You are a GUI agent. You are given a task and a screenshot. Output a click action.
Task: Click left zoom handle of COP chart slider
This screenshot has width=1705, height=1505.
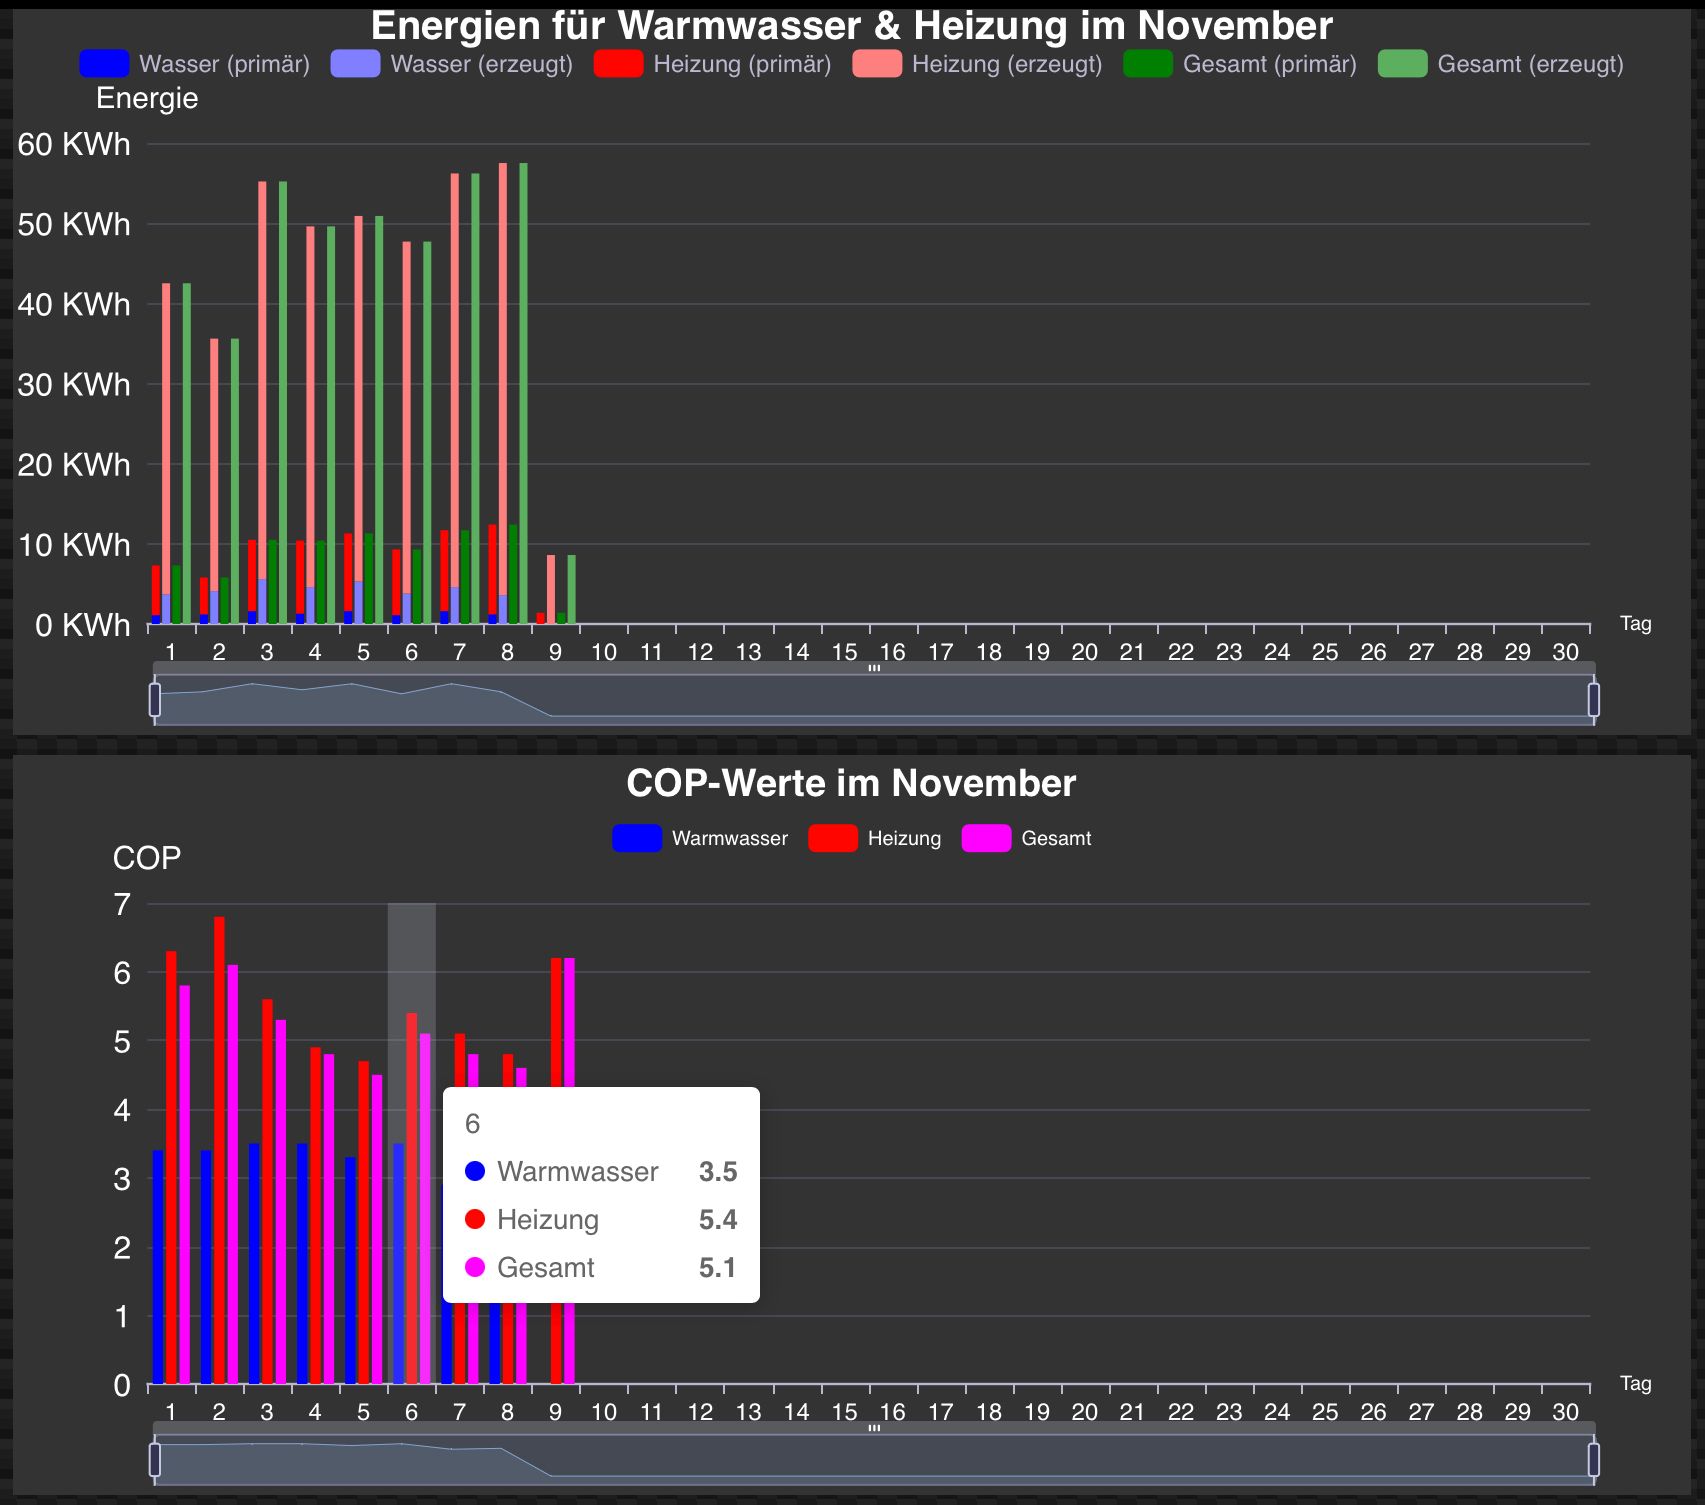tap(155, 1459)
